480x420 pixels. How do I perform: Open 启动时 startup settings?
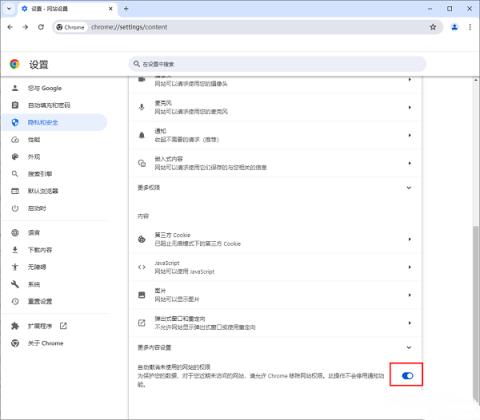37,208
